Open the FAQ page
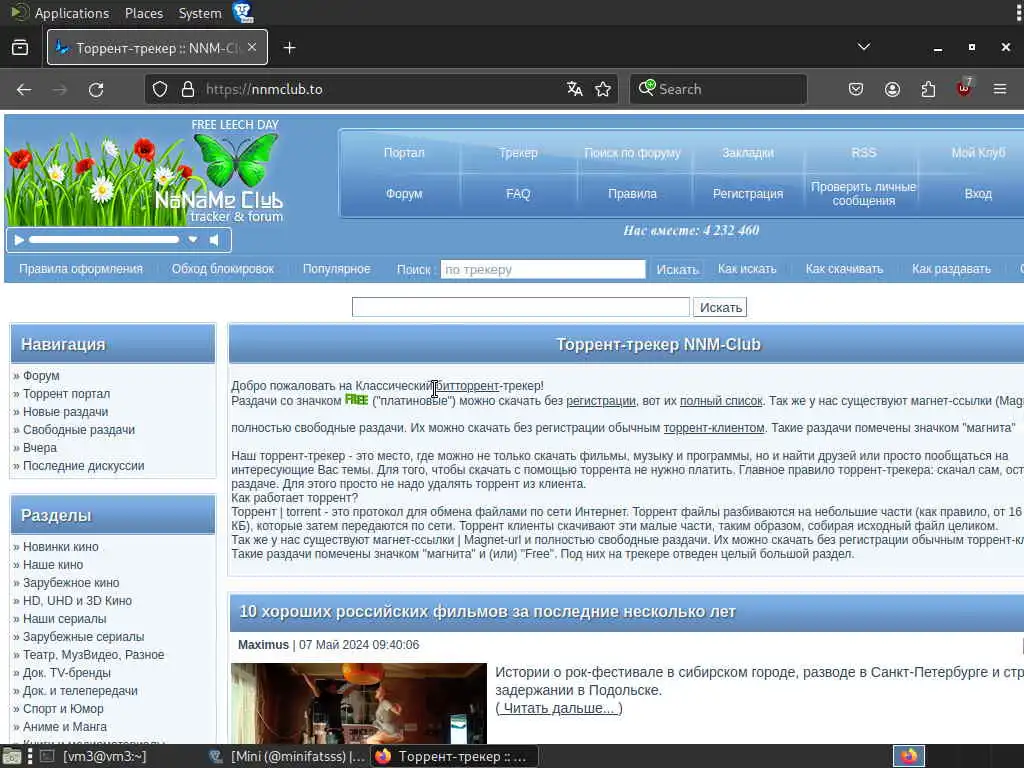The width and height of the screenshot is (1024, 768). pyautogui.click(x=518, y=194)
